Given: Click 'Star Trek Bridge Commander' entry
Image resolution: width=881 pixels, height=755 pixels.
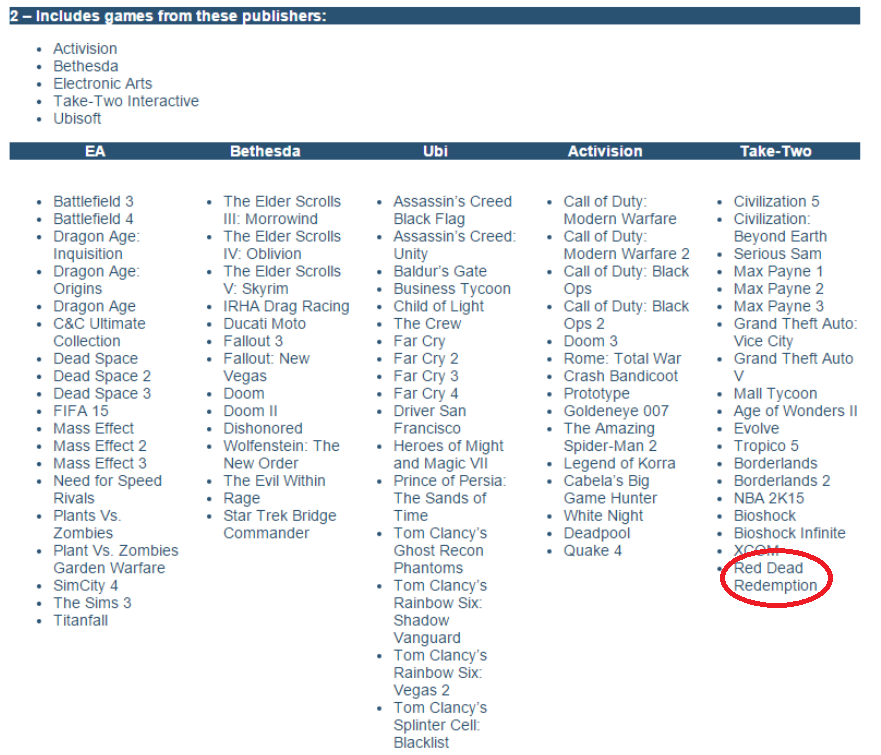Looking at the screenshot, I should click(280, 524).
